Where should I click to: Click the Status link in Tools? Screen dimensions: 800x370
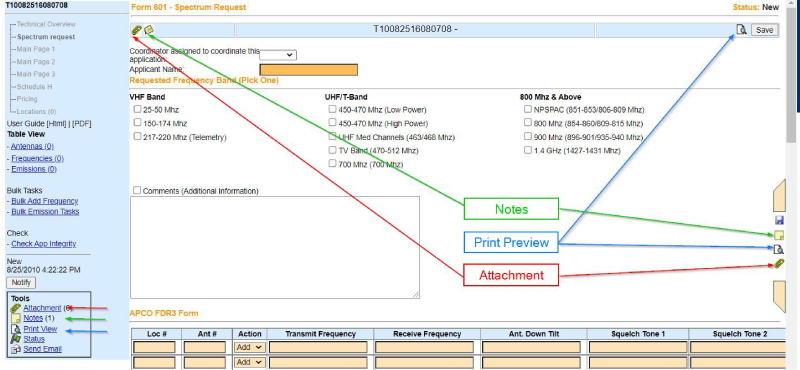point(34,339)
